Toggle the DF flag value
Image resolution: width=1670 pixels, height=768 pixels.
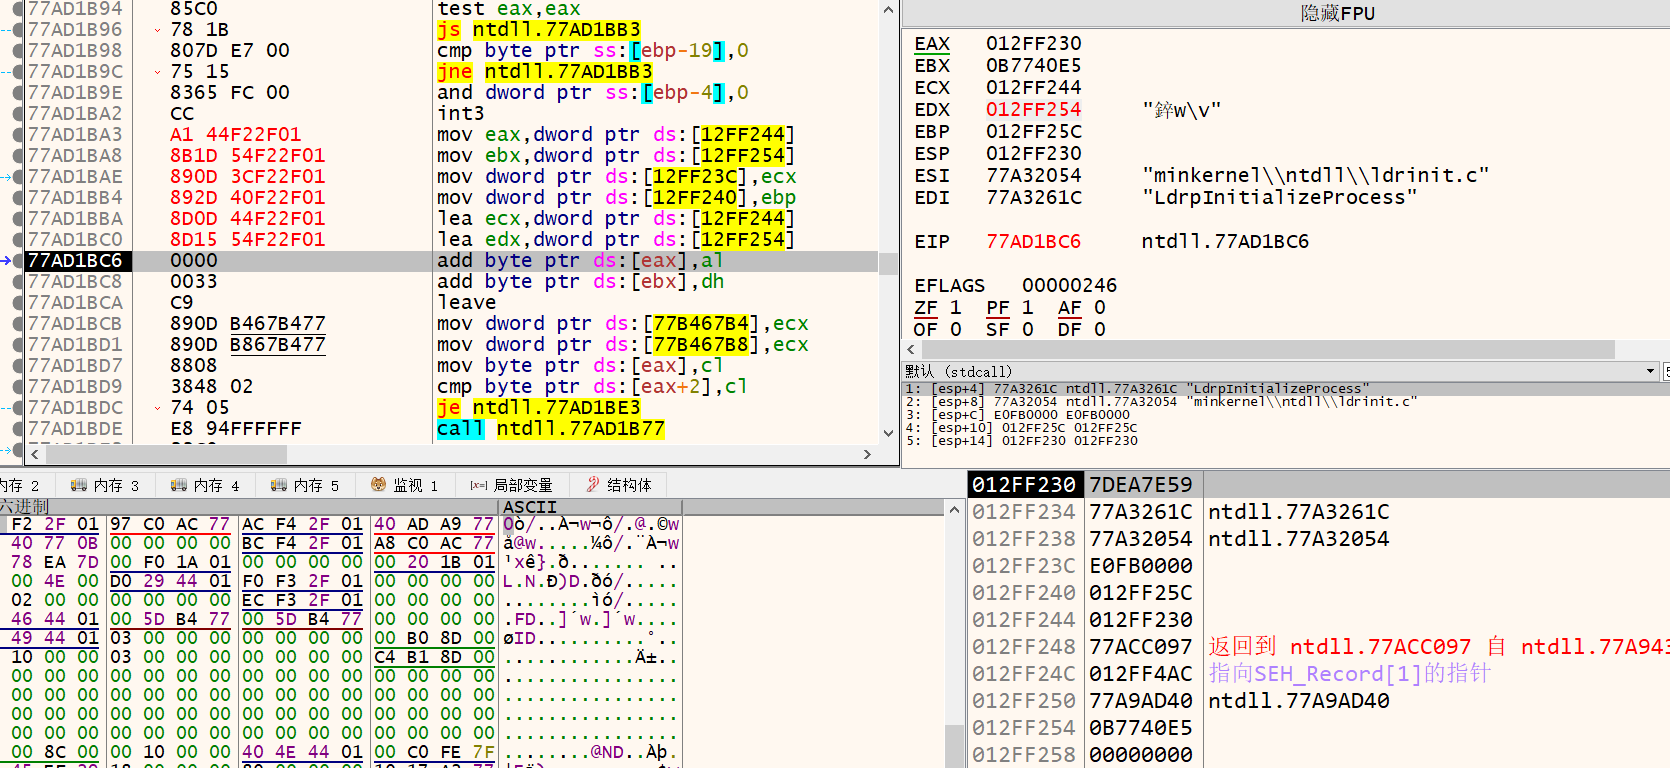(1099, 329)
